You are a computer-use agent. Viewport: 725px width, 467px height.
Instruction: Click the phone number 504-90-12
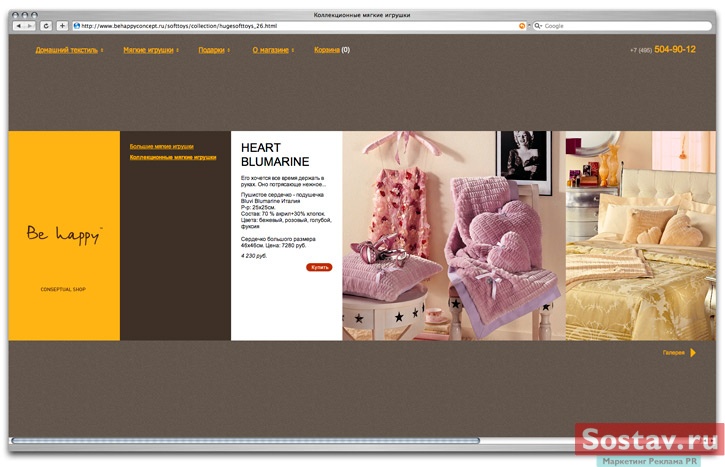click(x=675, y=49)
